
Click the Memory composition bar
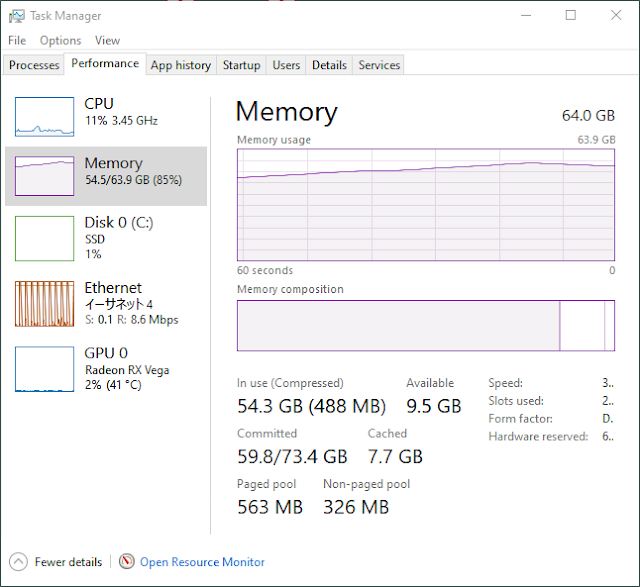coord(426,326)
